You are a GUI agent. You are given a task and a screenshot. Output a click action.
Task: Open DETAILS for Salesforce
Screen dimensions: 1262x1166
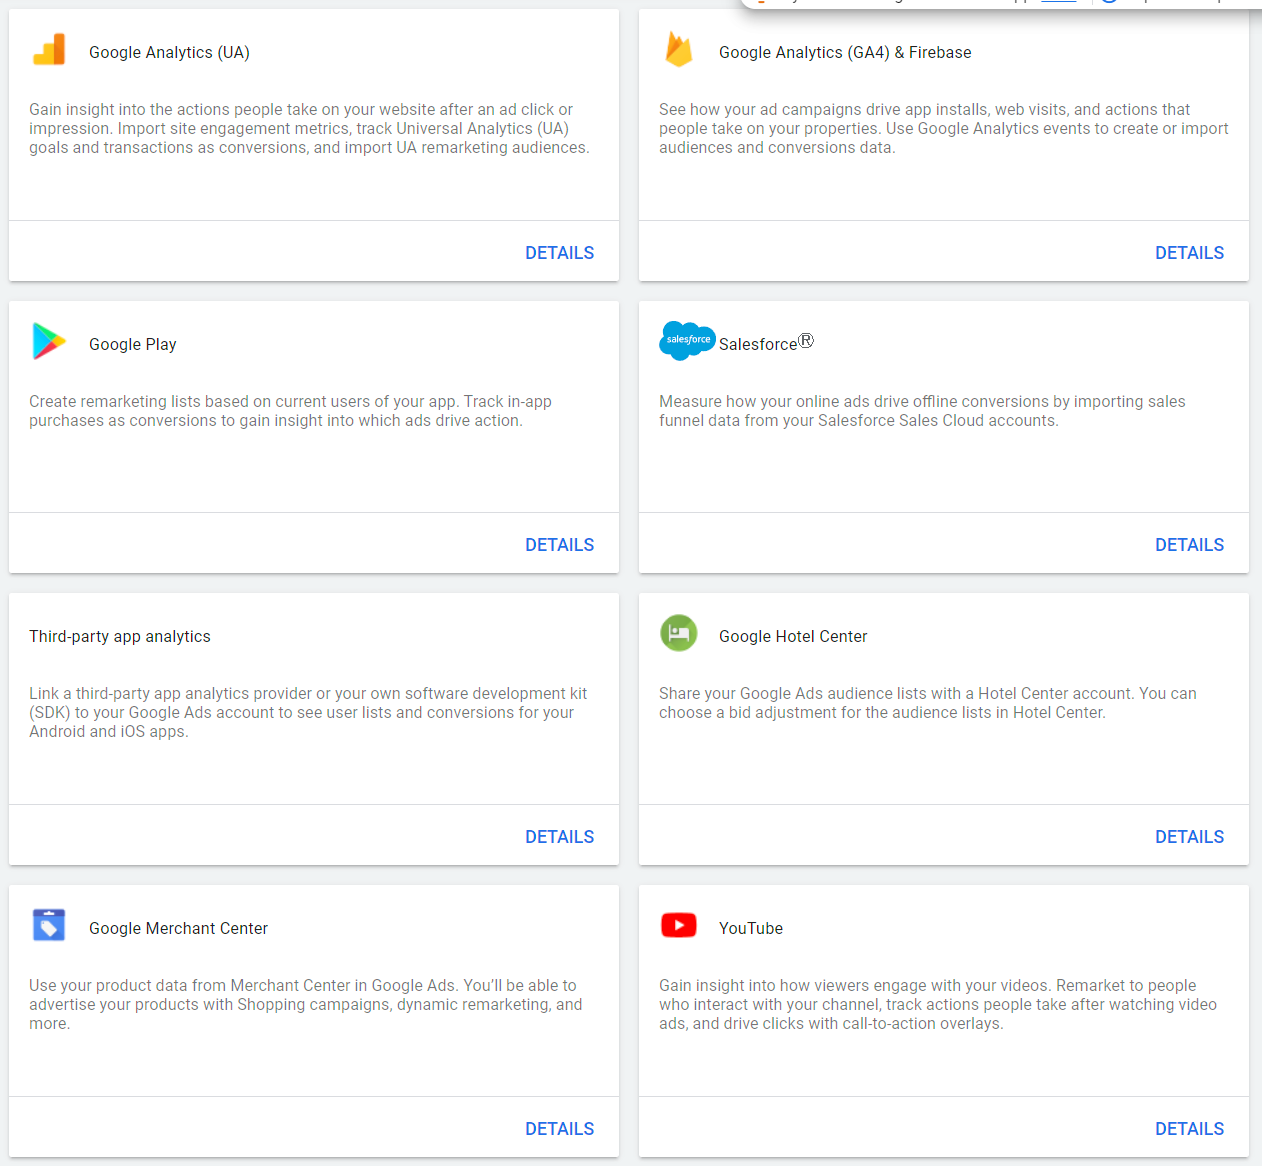point(1189,544)
